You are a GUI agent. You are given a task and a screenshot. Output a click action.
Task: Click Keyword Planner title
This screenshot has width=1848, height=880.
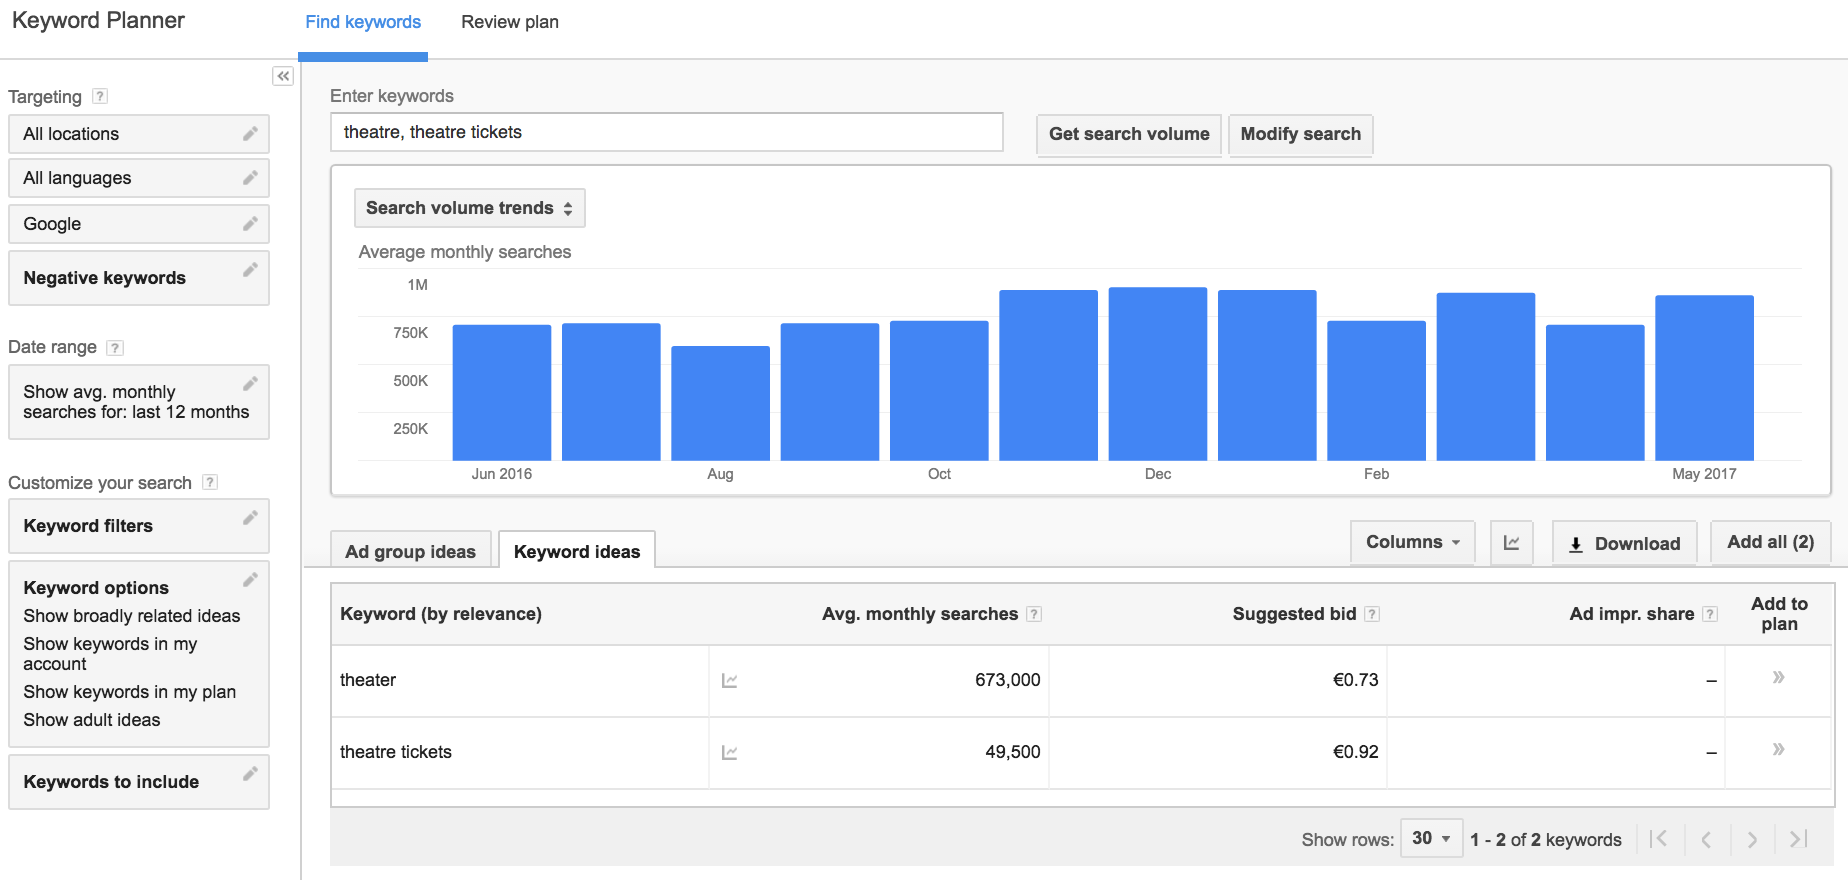[x=98, y=20]
